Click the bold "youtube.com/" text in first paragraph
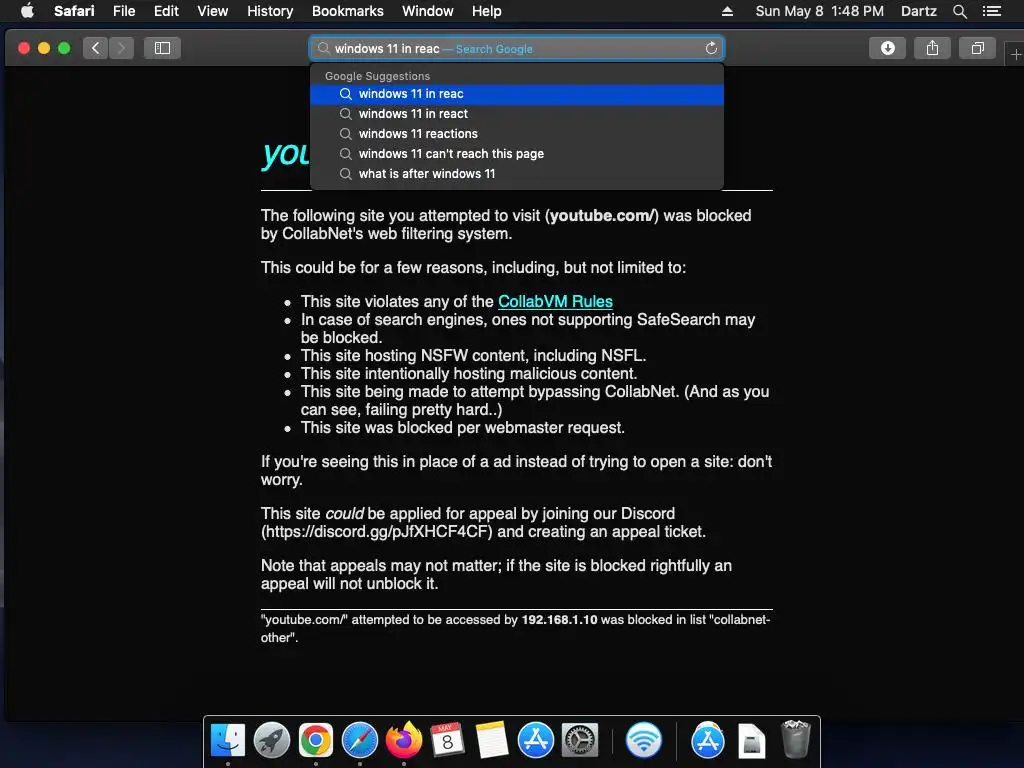 (x=601, y=216)
